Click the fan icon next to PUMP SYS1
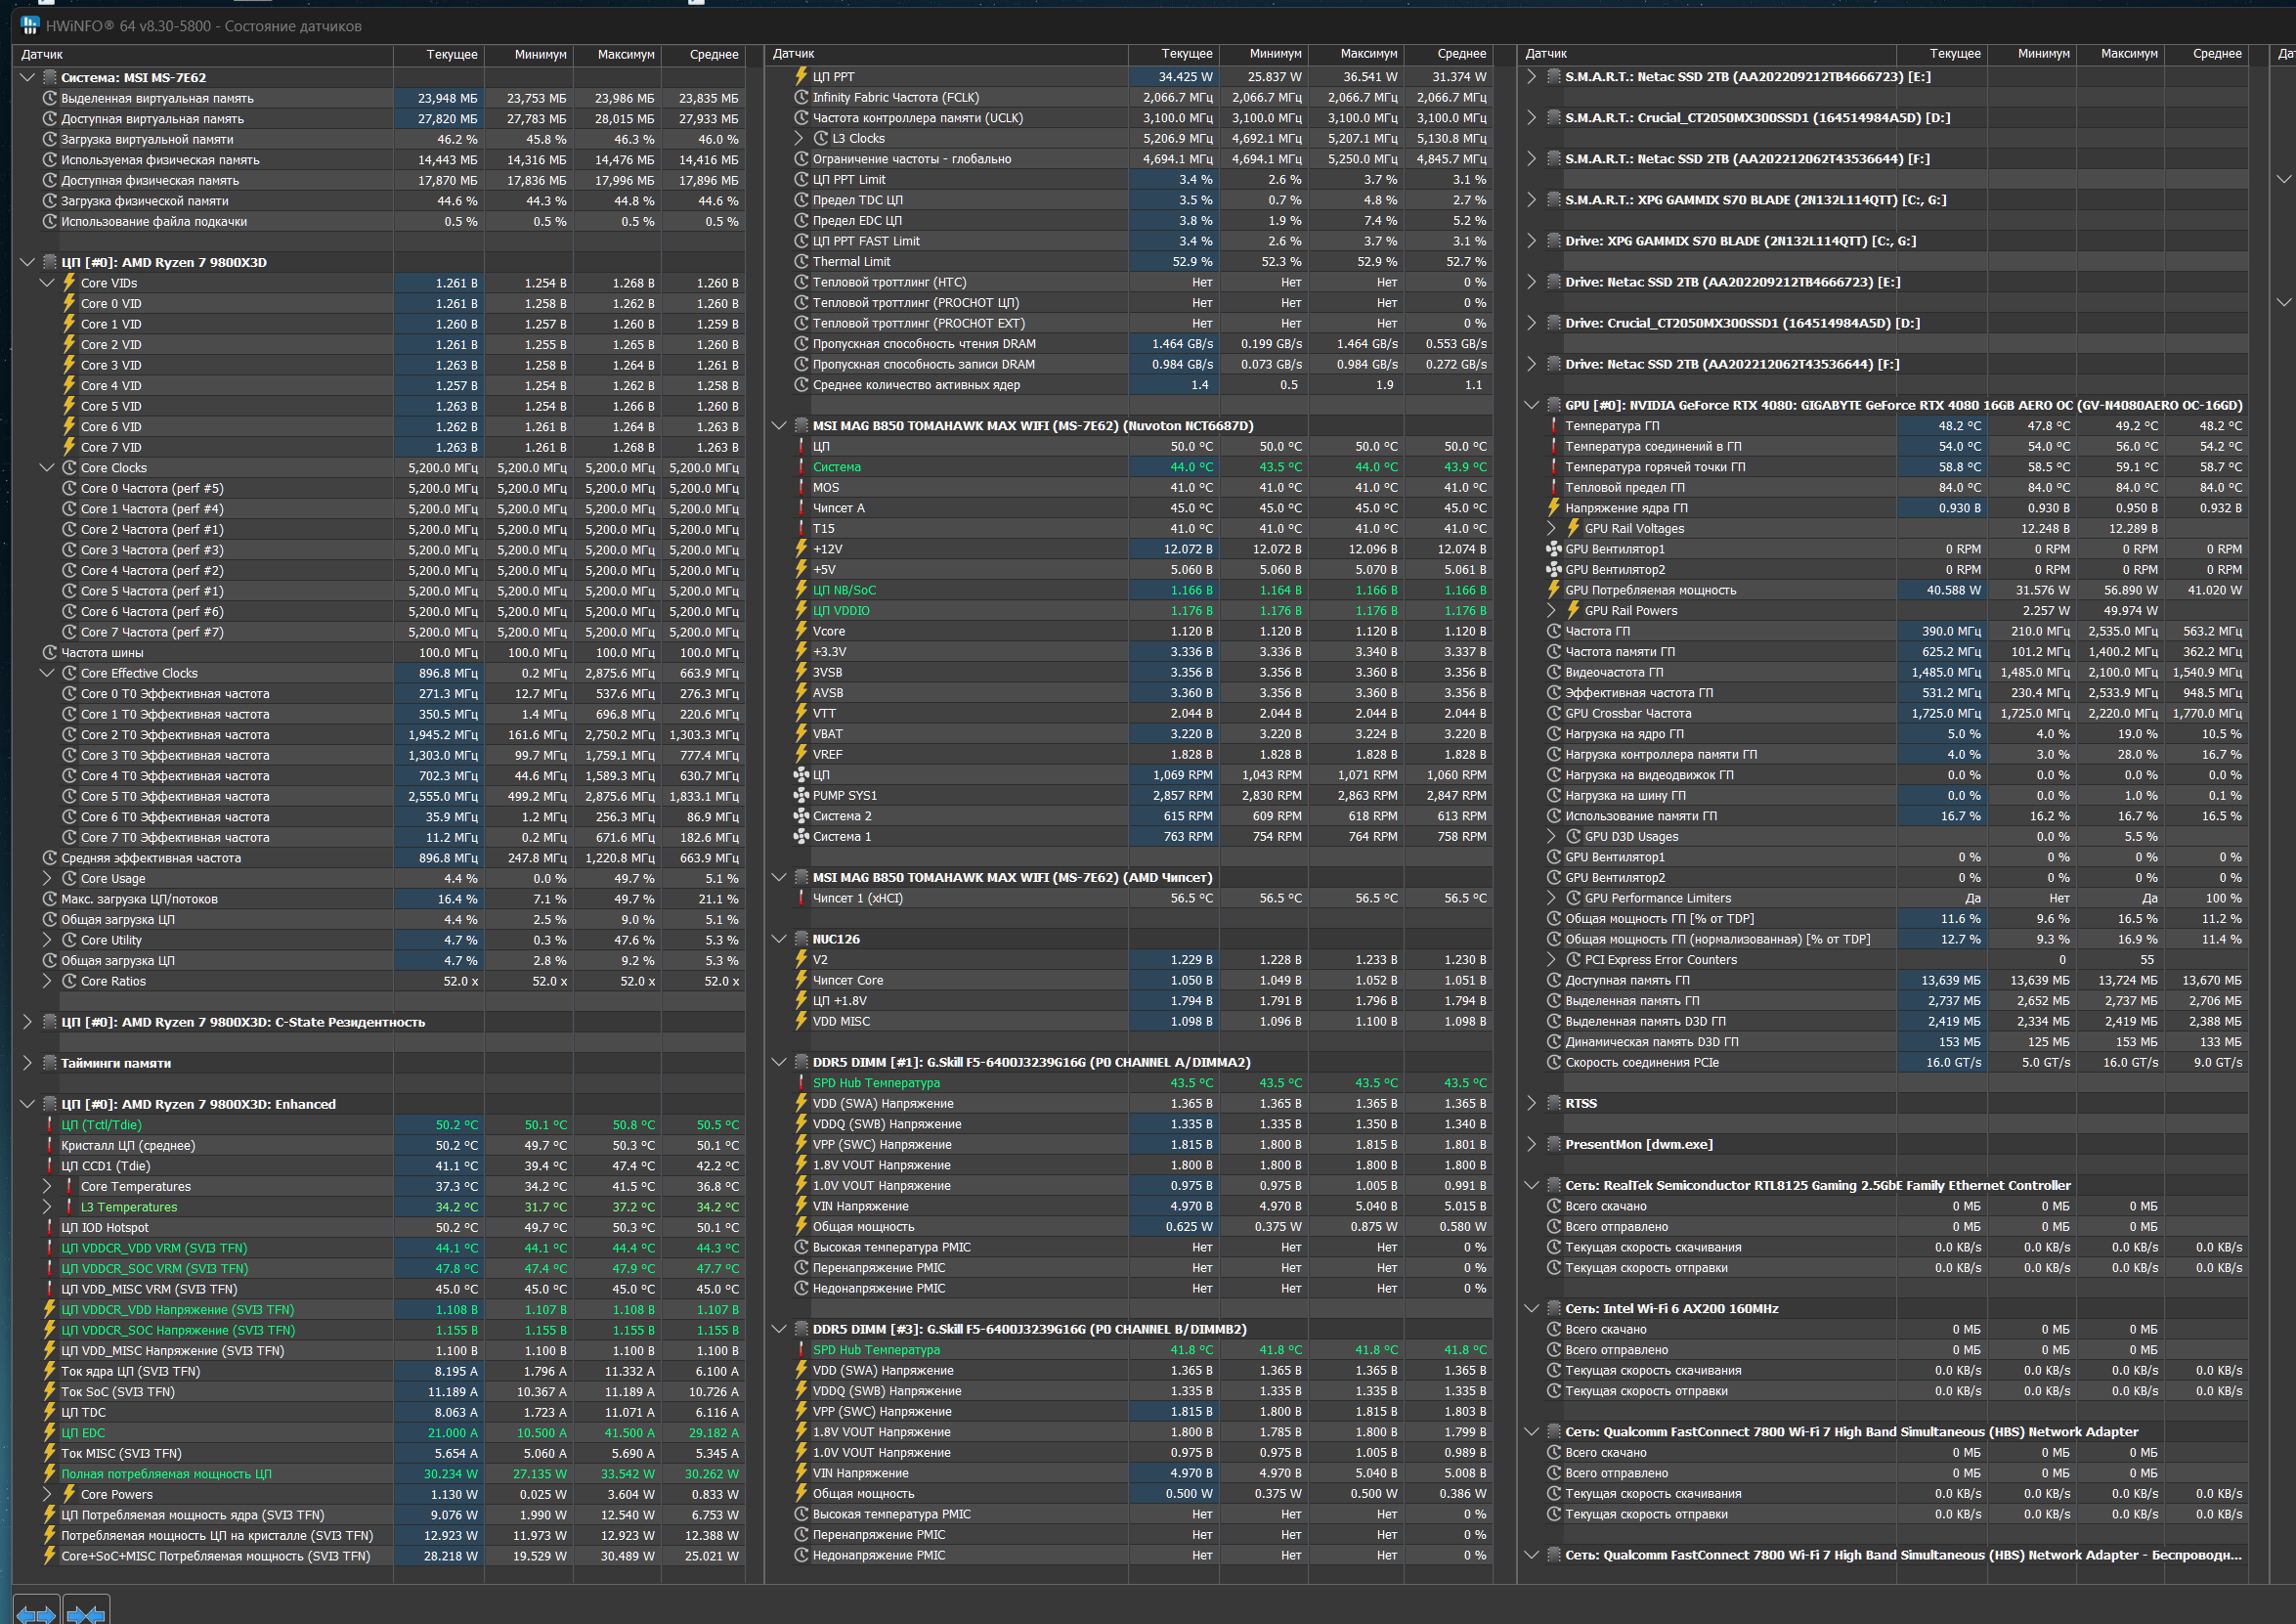The width and height of the screenshot is (2296, 1624). coord(801,796)
